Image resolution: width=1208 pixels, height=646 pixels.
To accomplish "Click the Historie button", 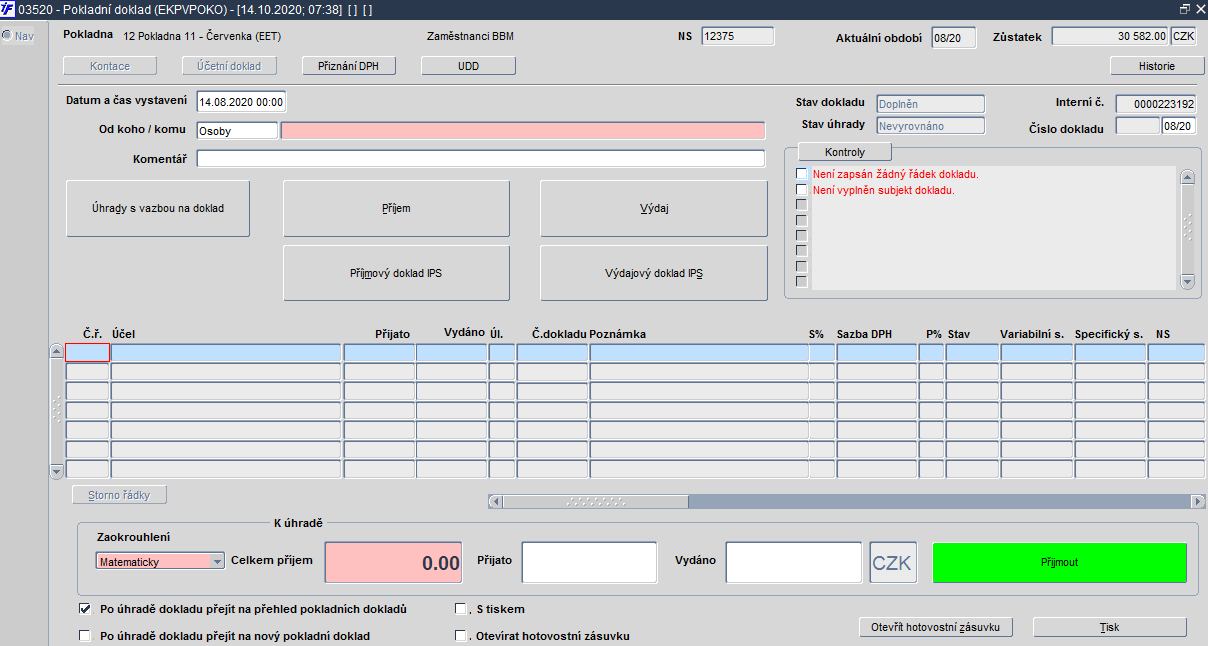I will pyautogui.click(x=1157, y=66).
